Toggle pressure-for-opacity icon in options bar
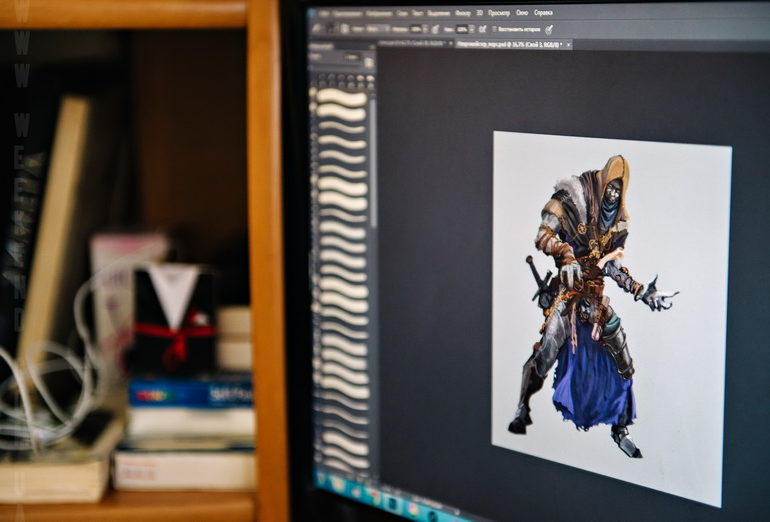The width and height of the screenshot is (770, 522). pos(435,29)
